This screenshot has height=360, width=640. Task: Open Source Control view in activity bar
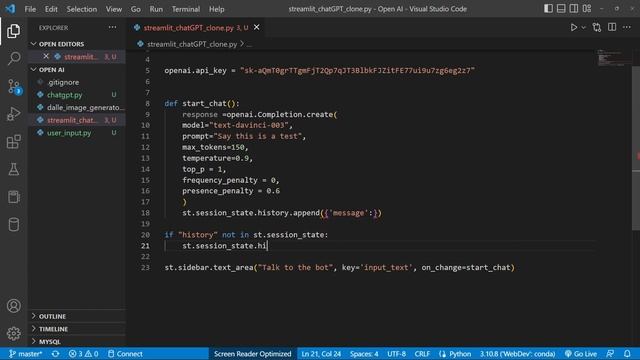click(x=13, y=87)
